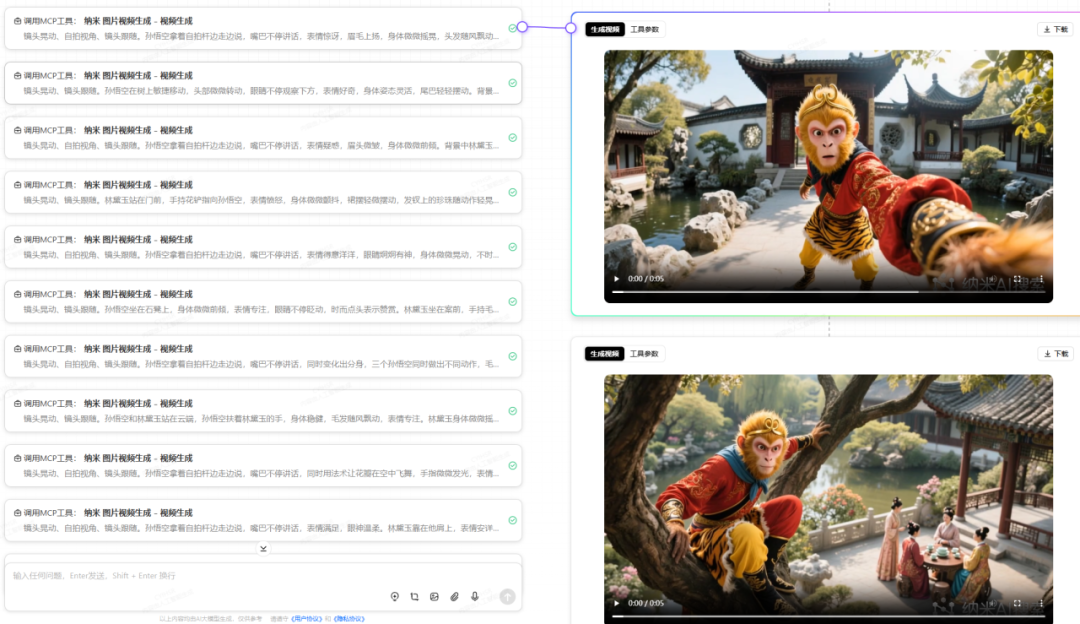Click the purple connector node beside the first task
The image size is (1080, 624).
522,27
